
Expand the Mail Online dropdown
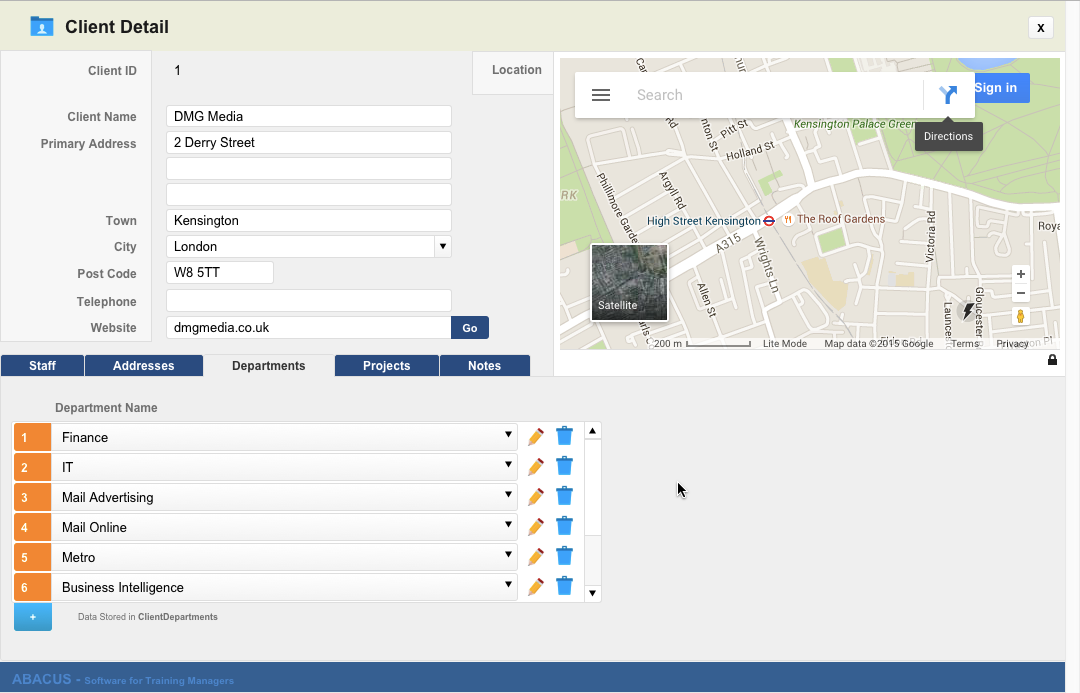[x=508, y=524]
